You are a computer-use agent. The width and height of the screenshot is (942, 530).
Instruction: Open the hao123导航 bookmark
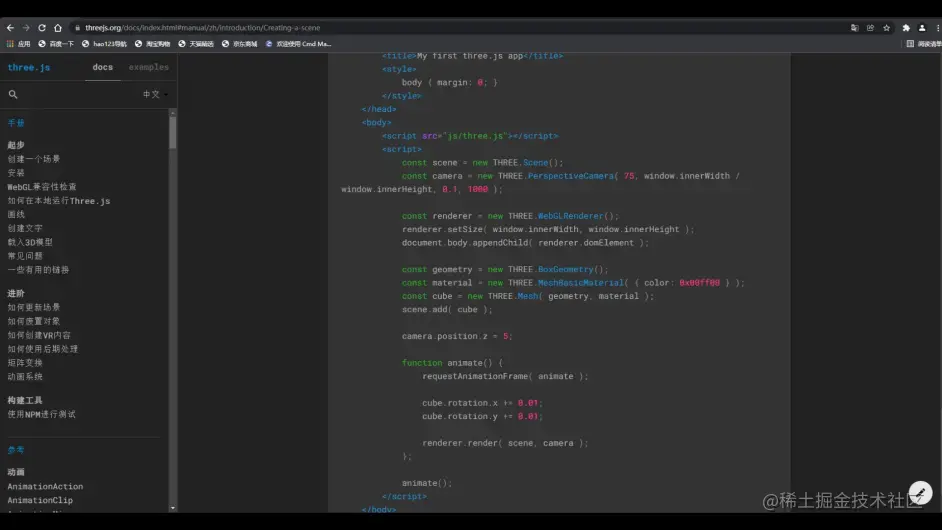[104, 44]
